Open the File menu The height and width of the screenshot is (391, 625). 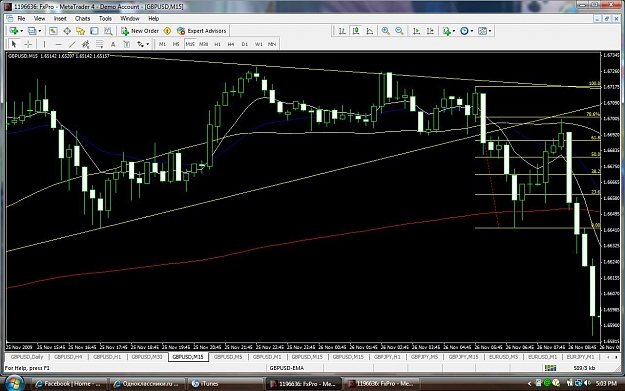click(x=21, y=18)
